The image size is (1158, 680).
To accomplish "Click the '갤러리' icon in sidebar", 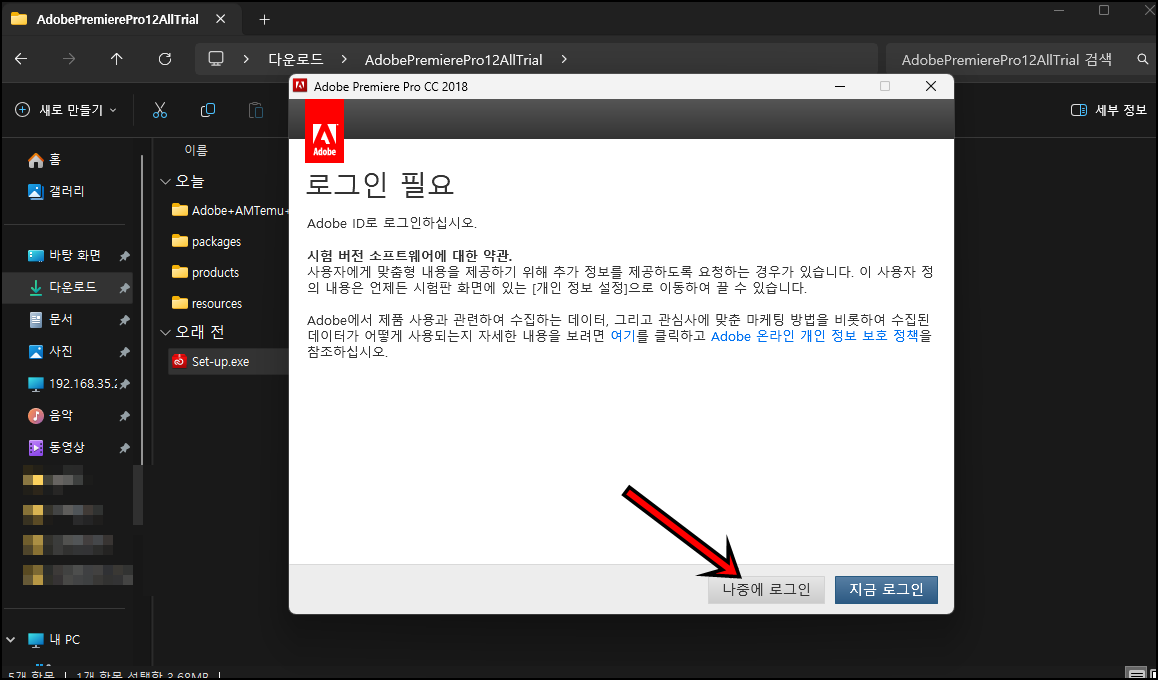I will tap(35, 191).
